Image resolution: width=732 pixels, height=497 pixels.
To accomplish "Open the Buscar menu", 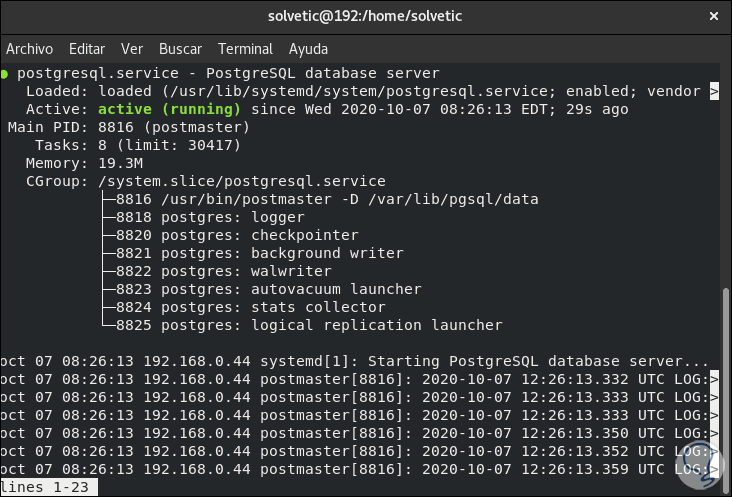I will pos(180,48).
